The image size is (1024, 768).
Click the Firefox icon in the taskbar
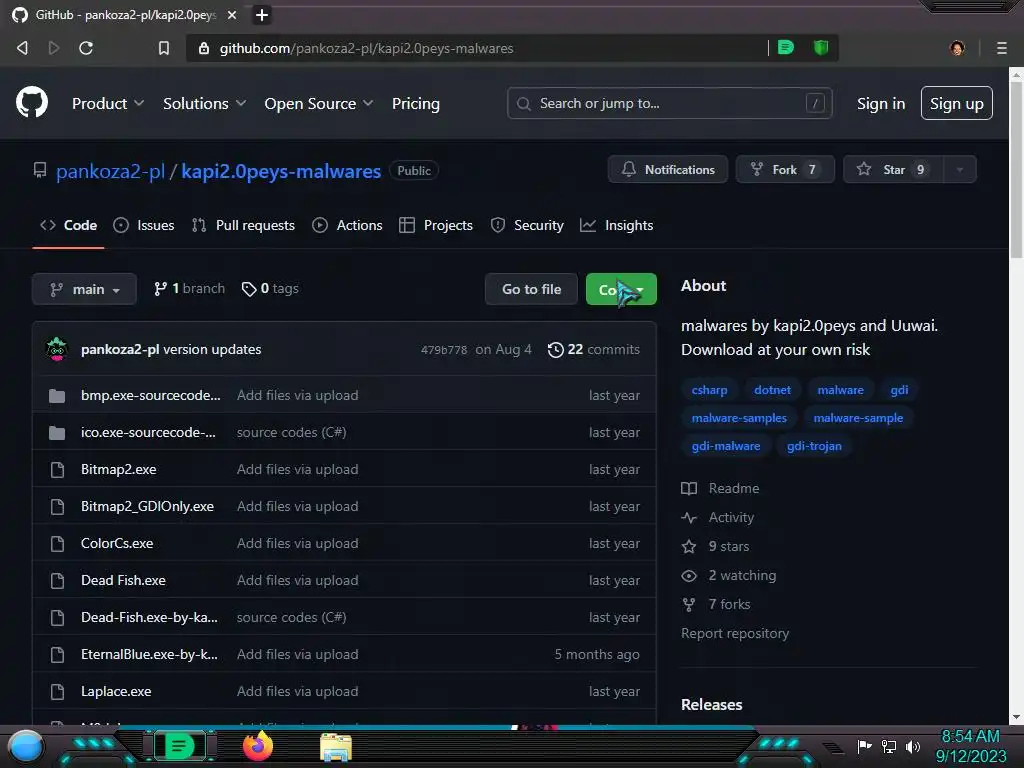click(258, 746)
